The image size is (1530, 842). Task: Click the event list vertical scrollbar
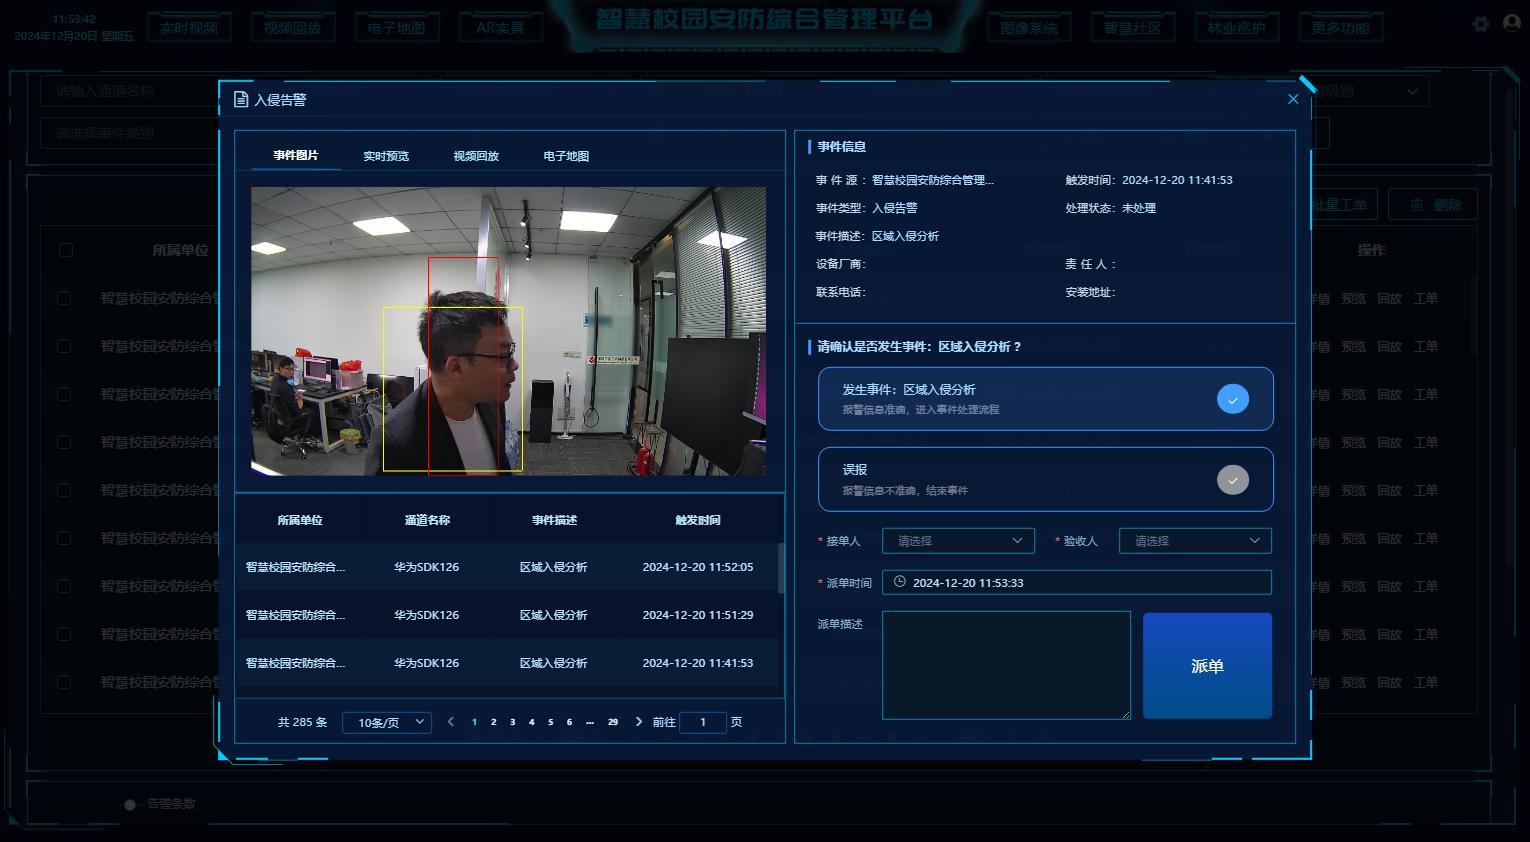[781, 568]
